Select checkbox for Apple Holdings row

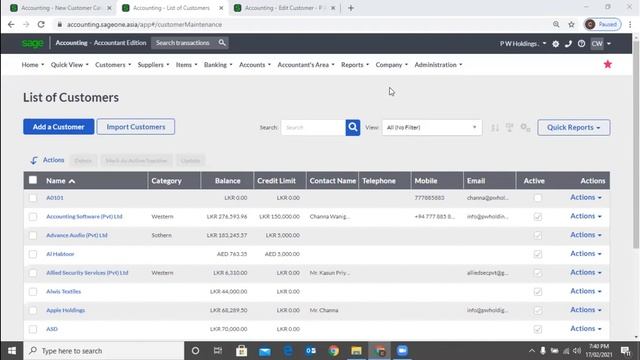coord(33,311)
